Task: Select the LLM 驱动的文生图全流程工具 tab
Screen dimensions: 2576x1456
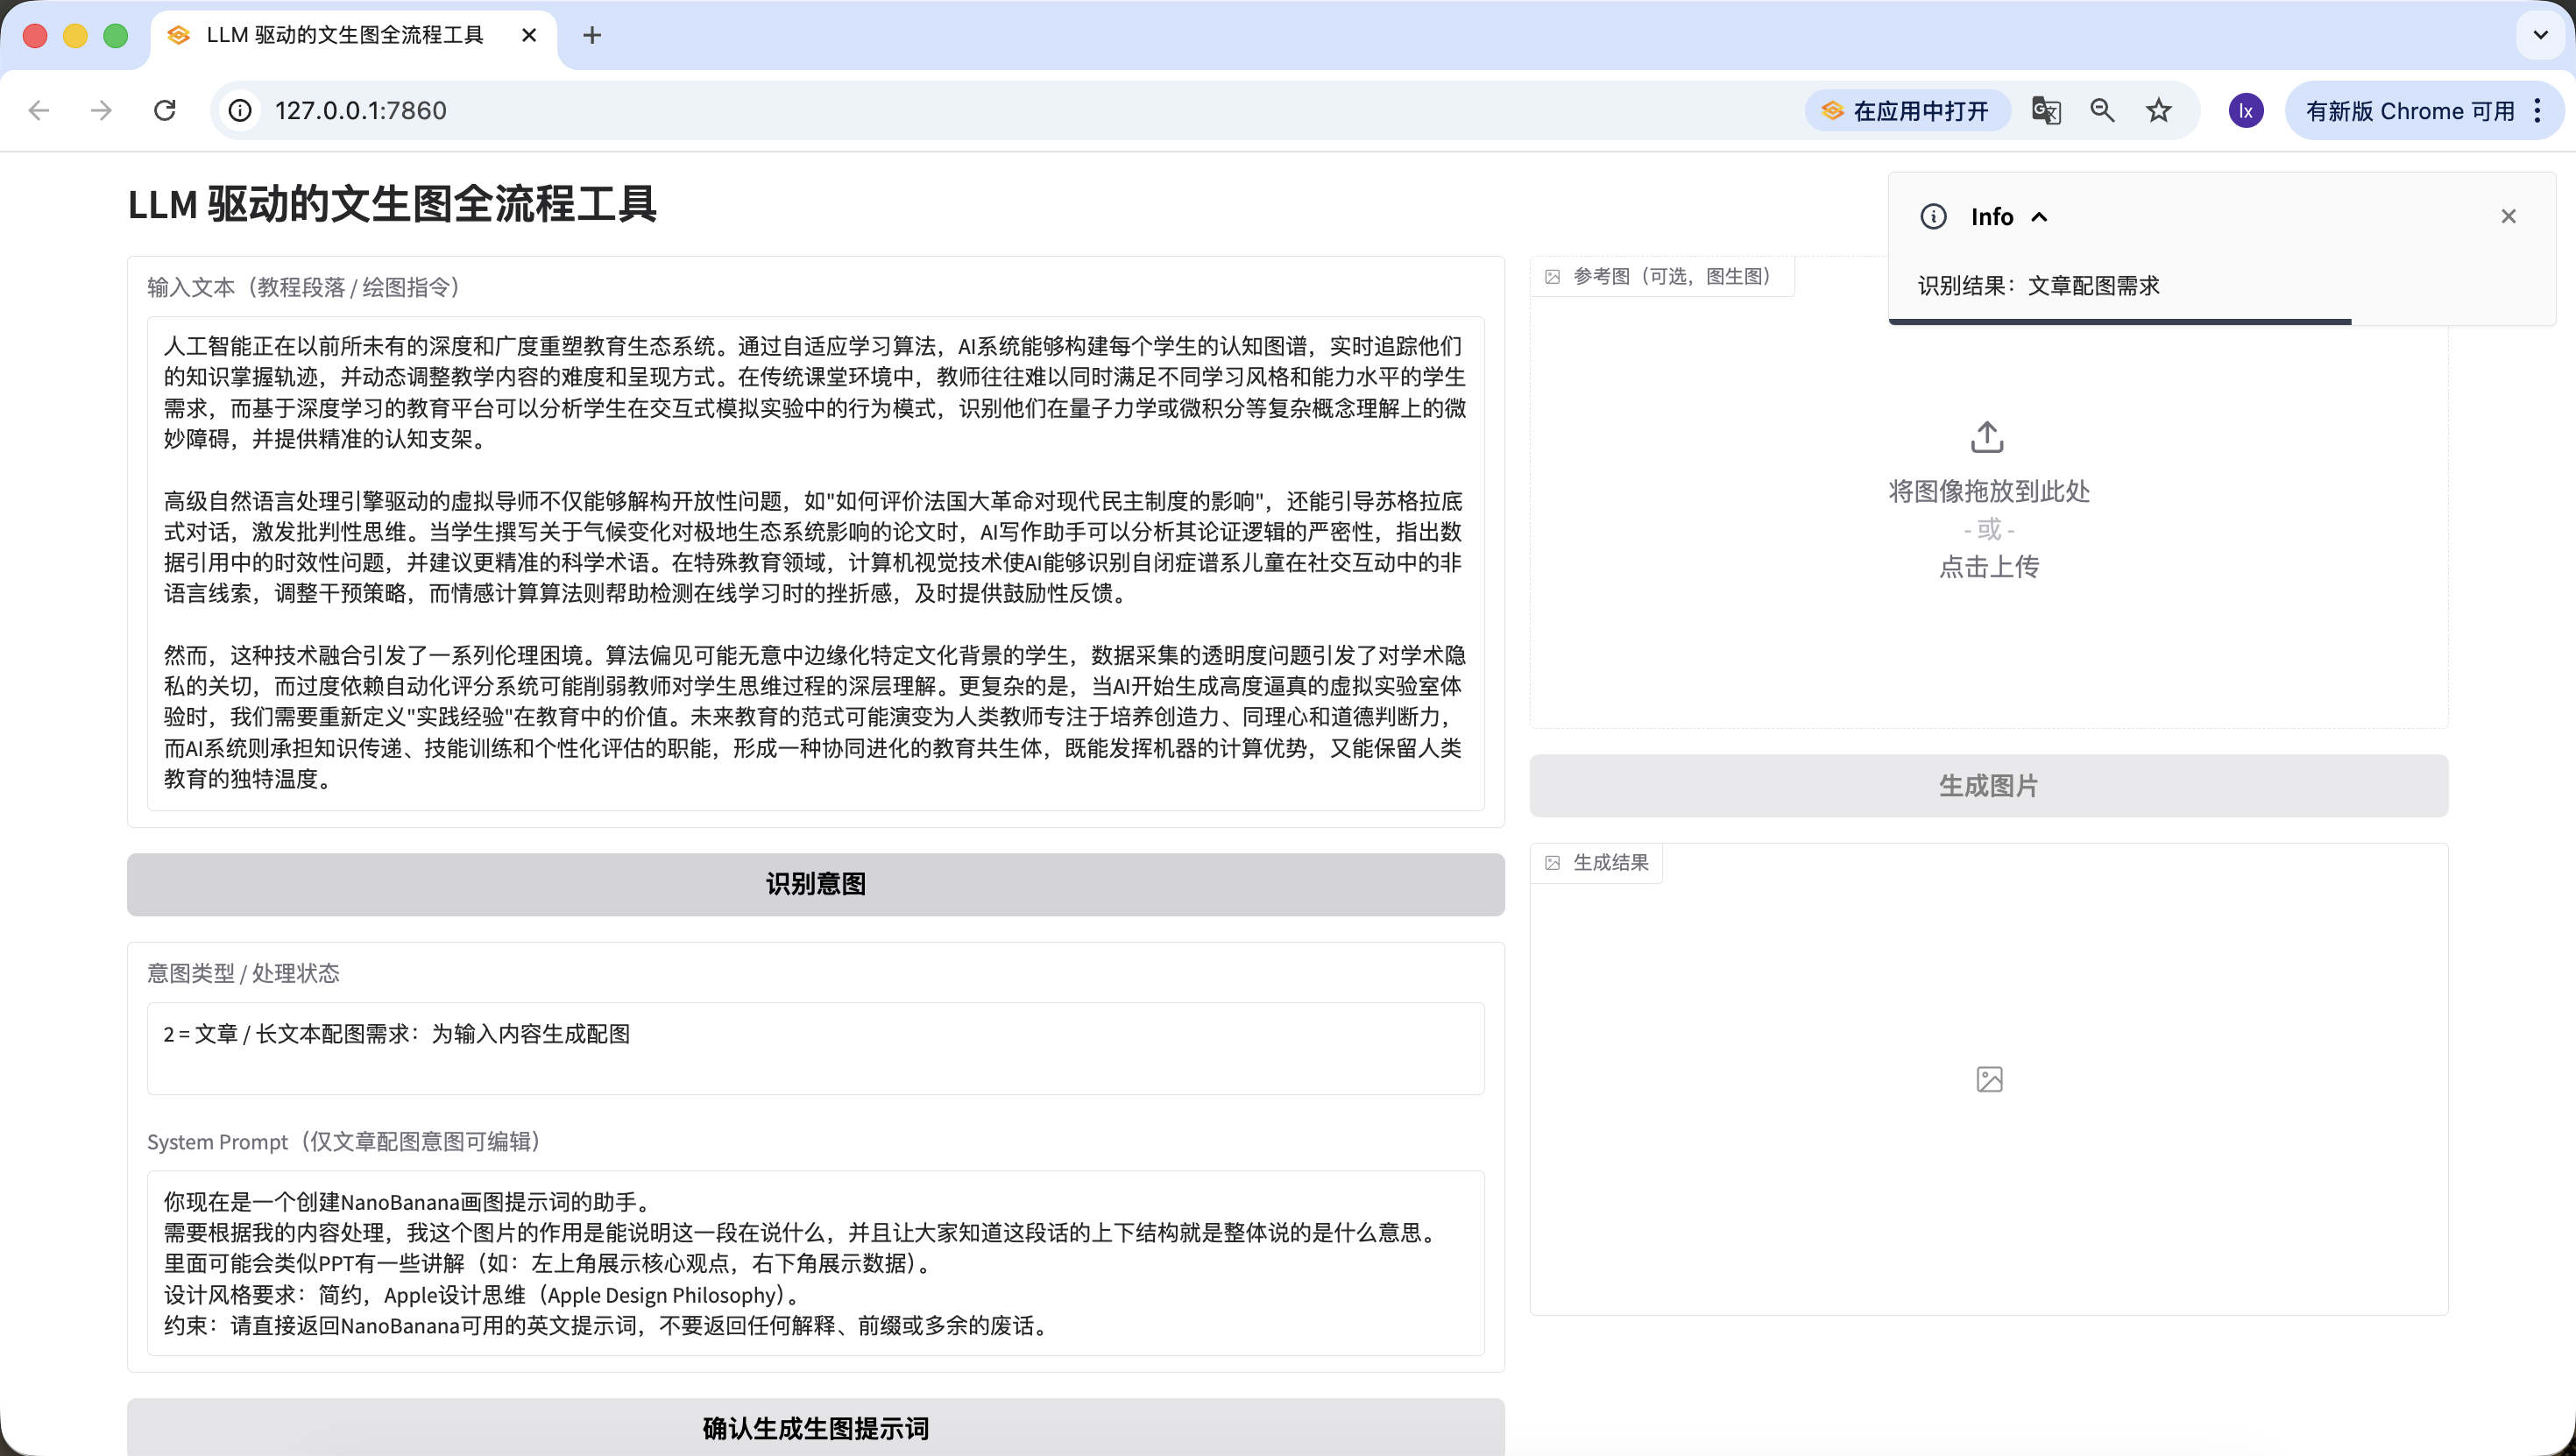Action: pos(345,35)
